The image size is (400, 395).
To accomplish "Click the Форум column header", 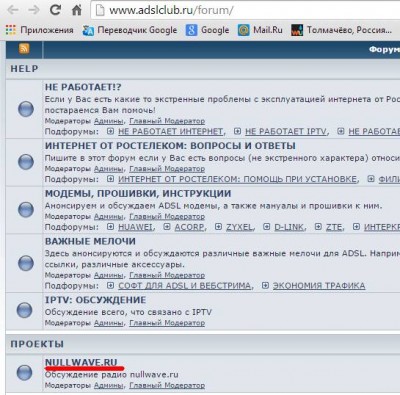I will point(384,49).
